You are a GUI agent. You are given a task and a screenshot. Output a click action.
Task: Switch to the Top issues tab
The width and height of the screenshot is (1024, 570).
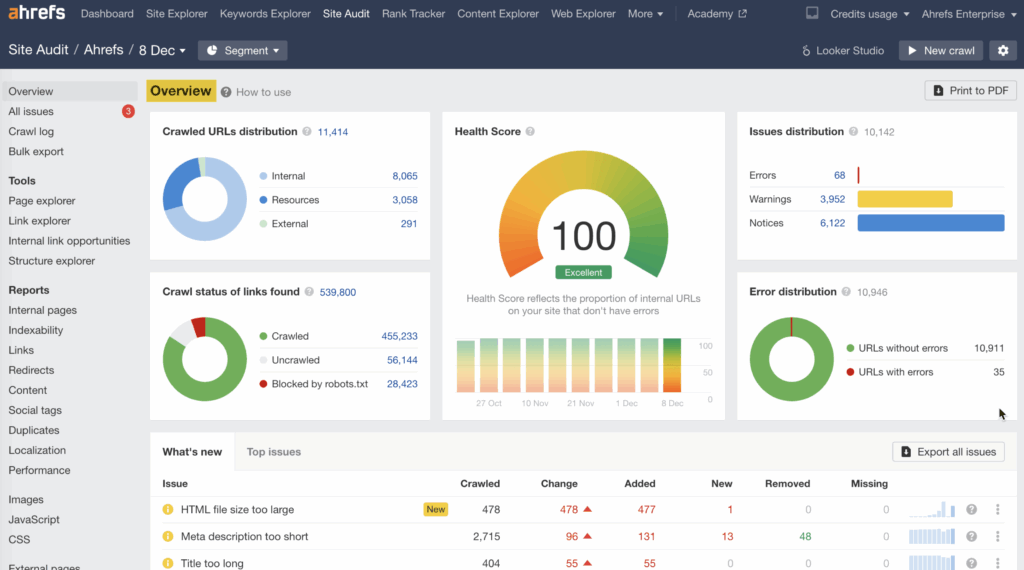coord(274,452)
